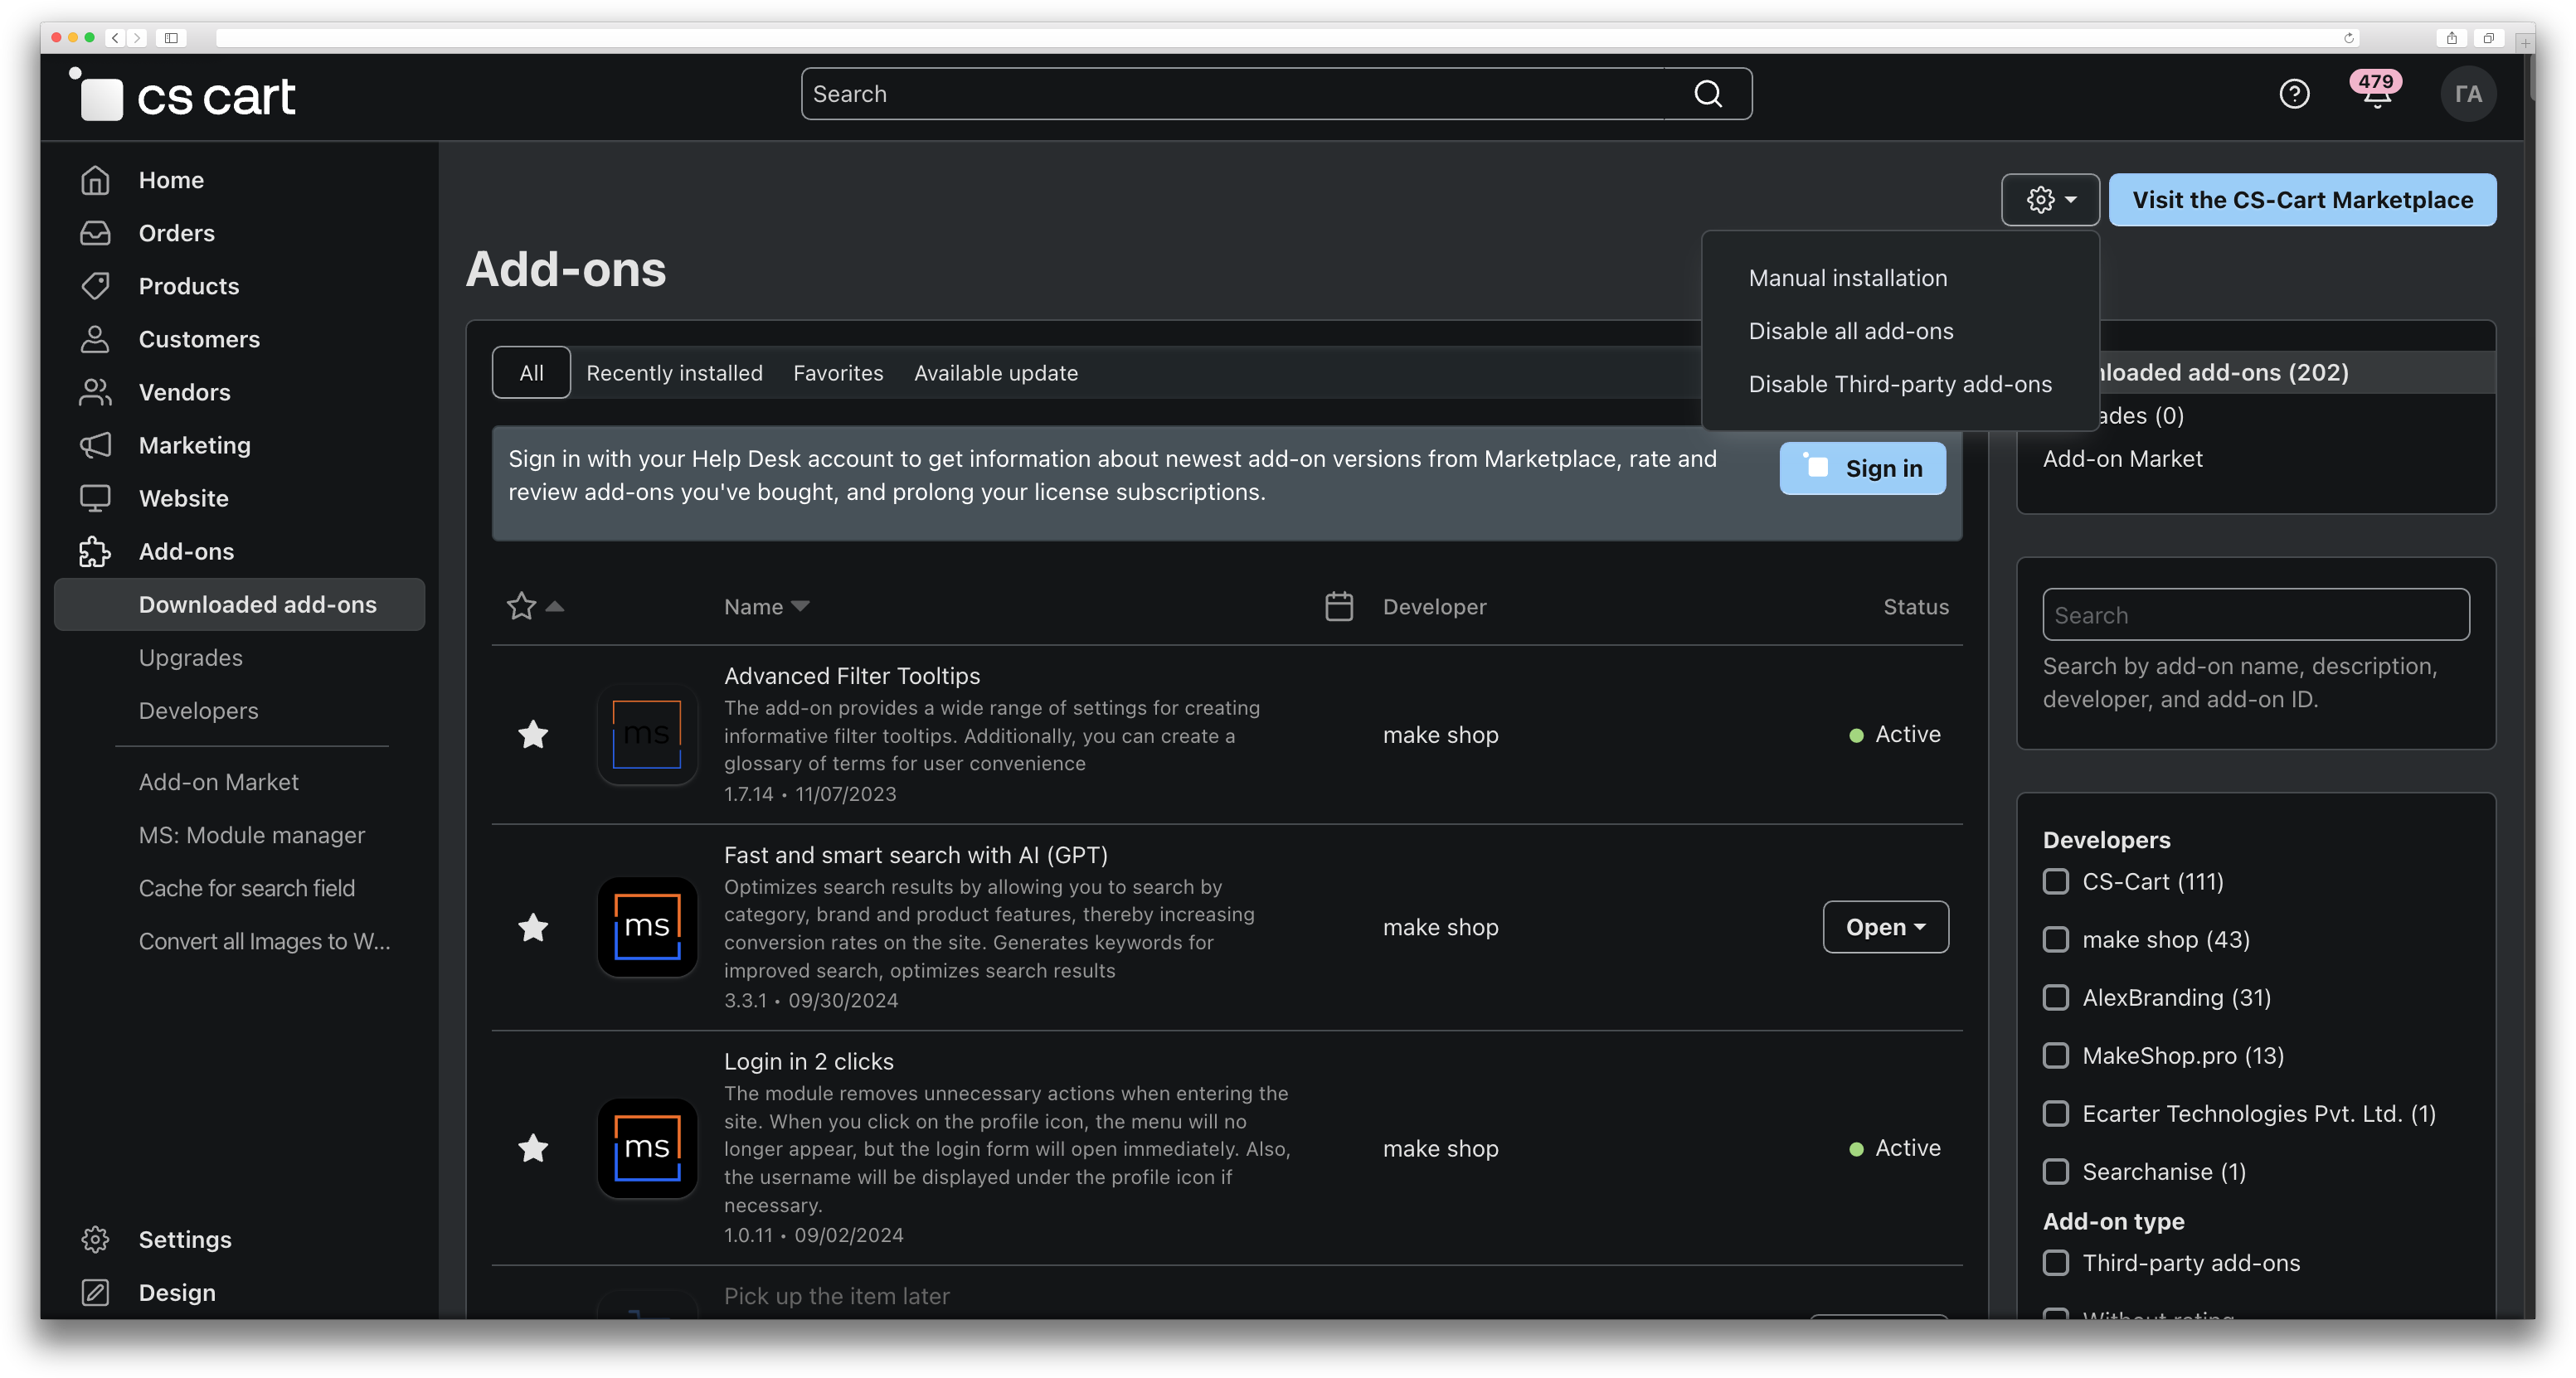Unfavorite Advanced Filter Tooltips star

[533, 735]
